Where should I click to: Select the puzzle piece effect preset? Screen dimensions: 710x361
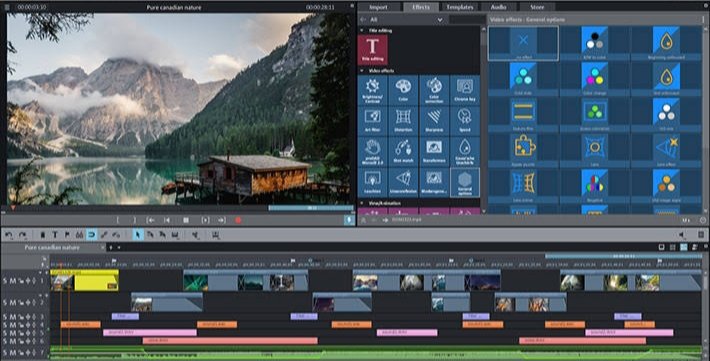pos(523,150)
